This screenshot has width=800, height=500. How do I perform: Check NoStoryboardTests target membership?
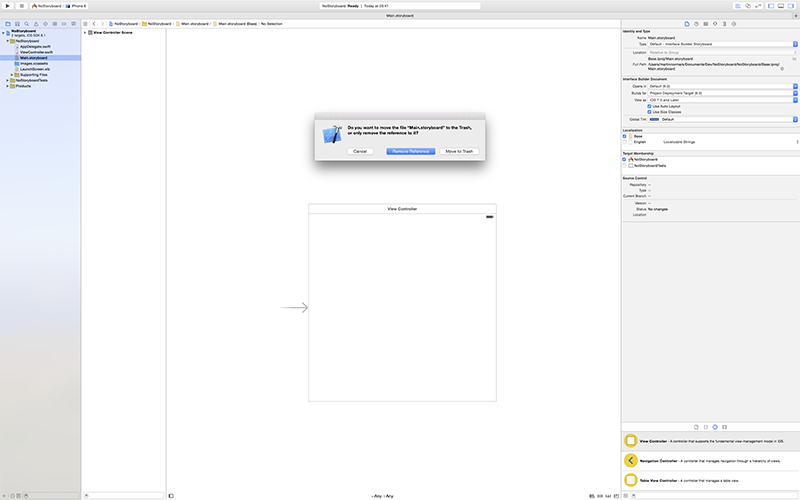coord(624,165)
